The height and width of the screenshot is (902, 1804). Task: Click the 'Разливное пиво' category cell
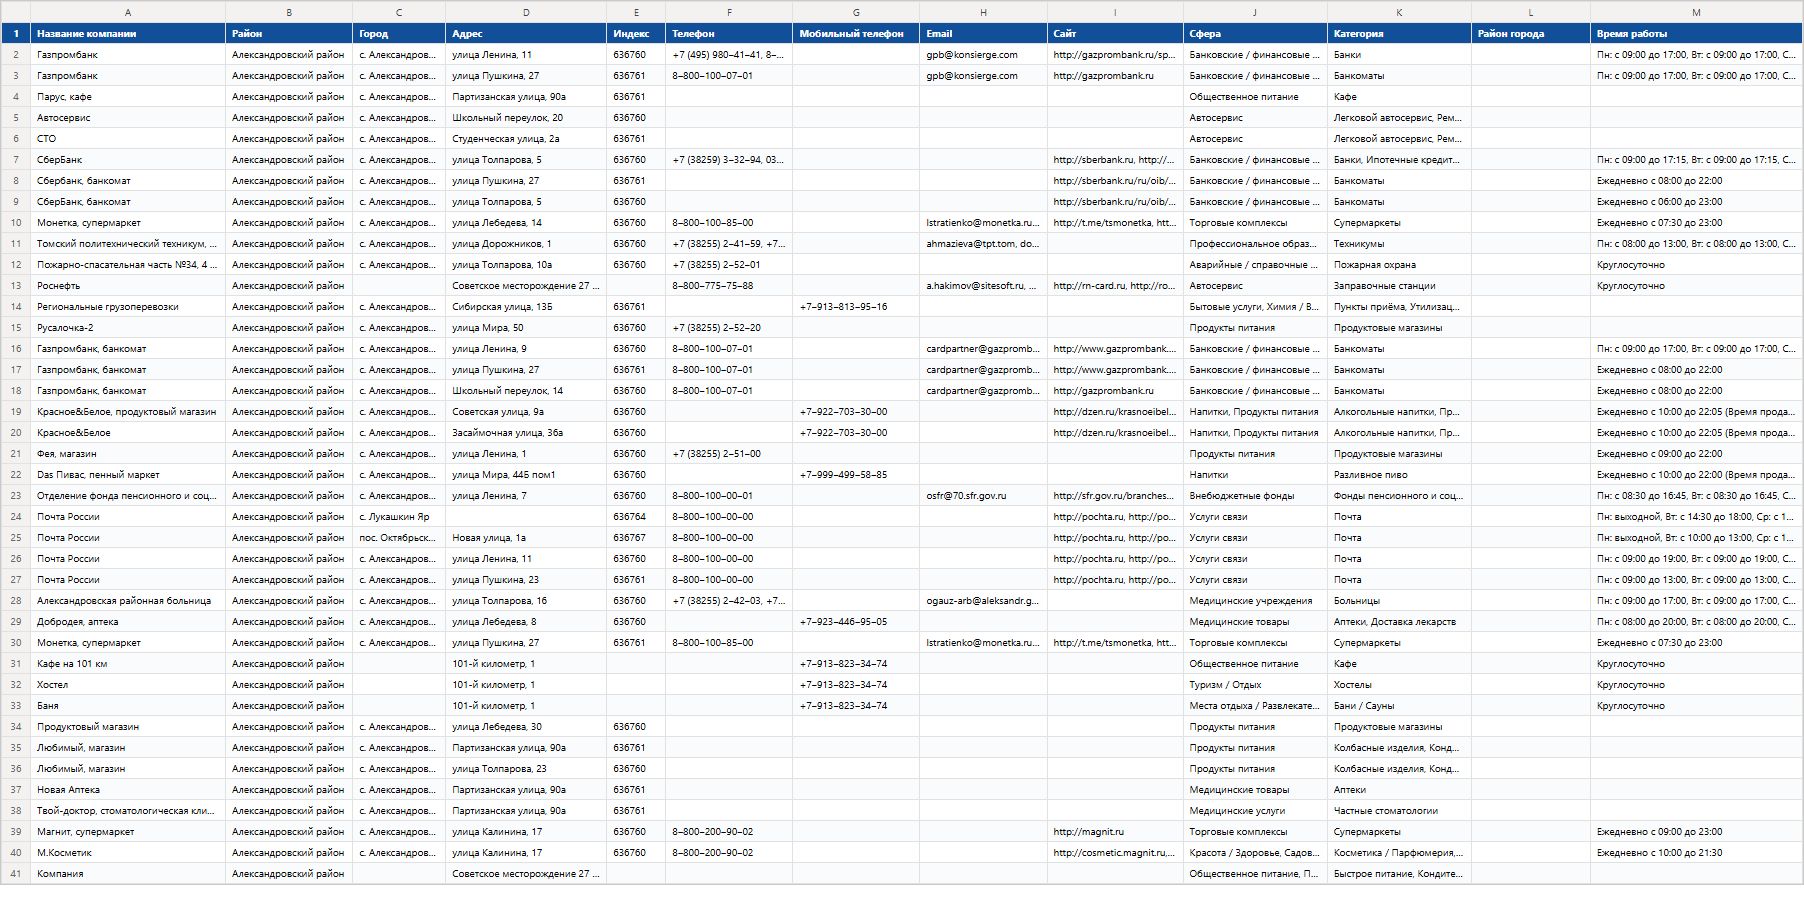pyautogui.click(x=1399, y=475)
